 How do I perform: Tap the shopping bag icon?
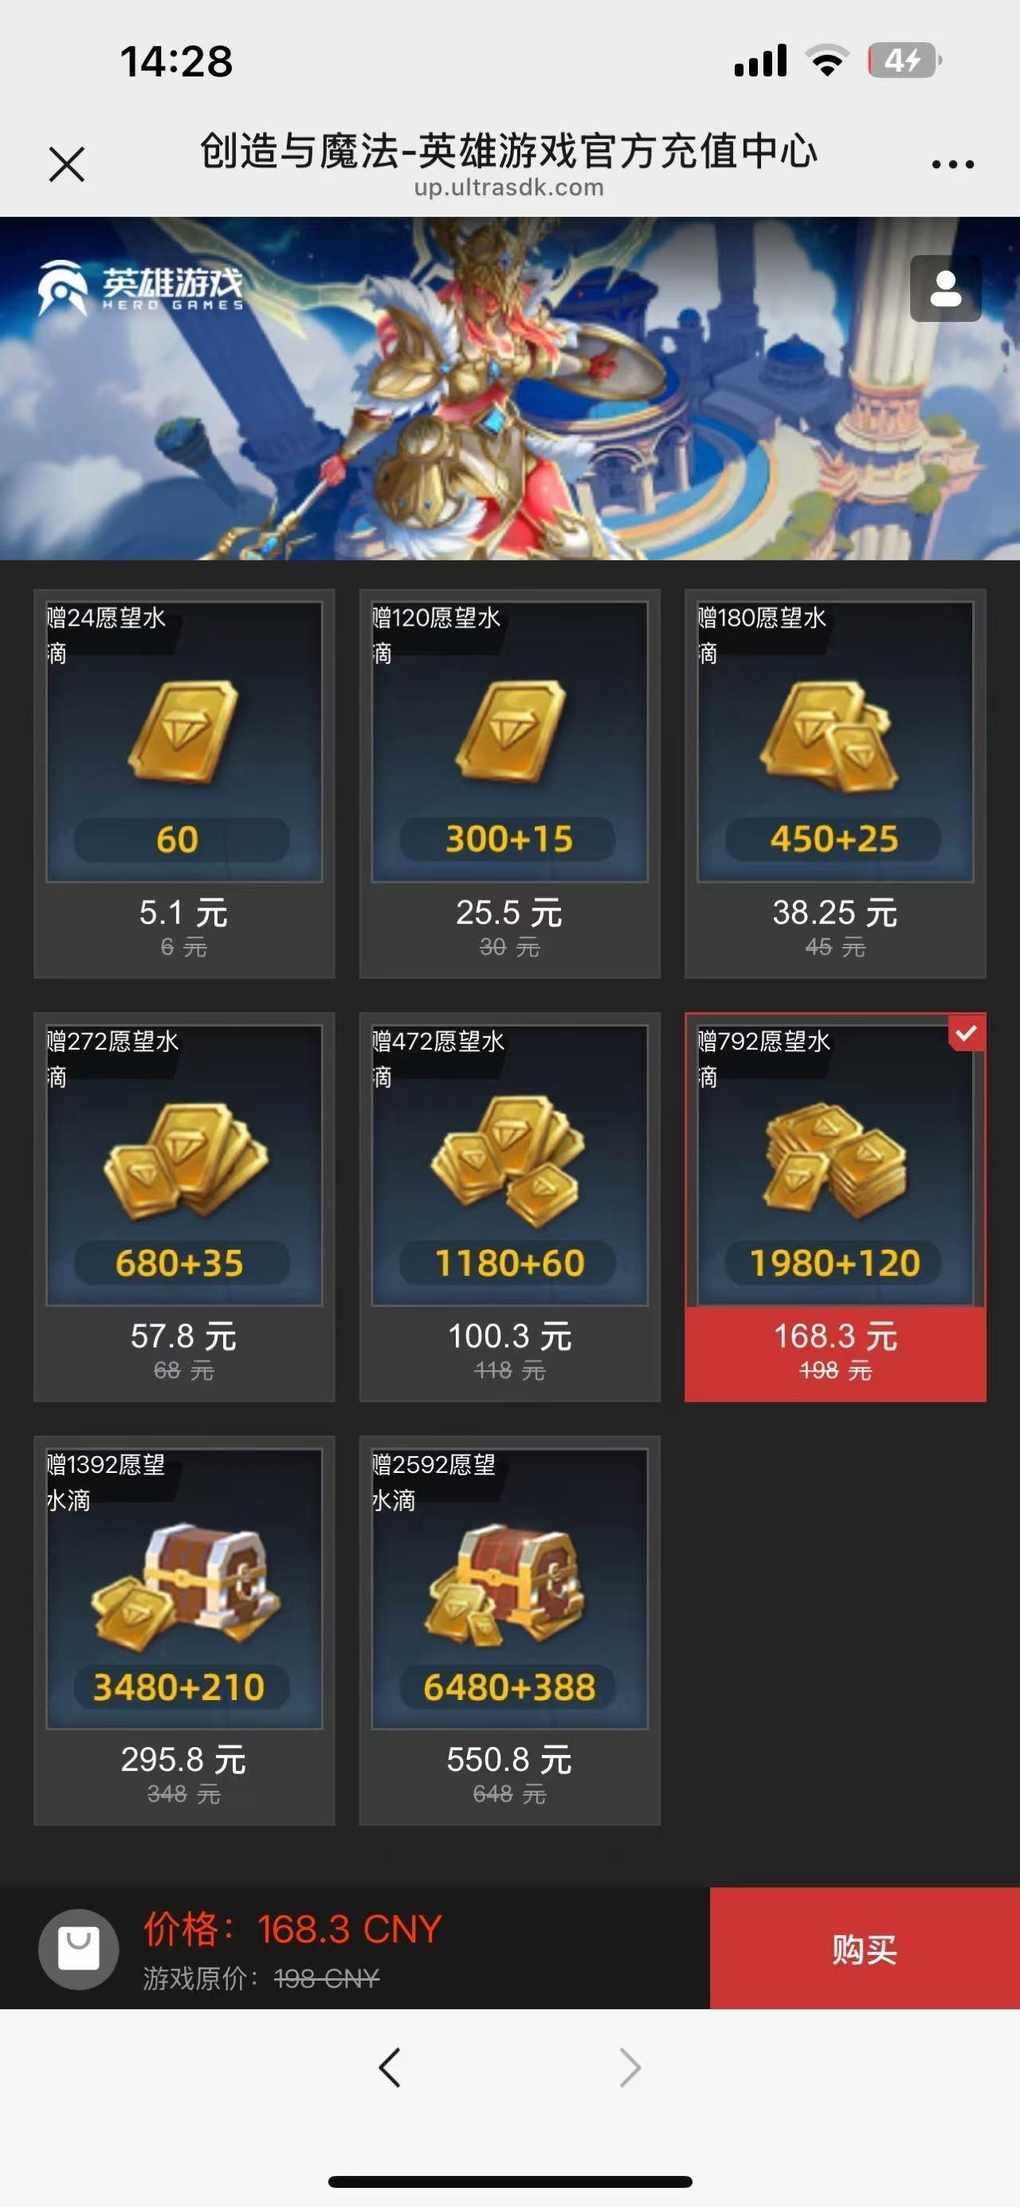click(x=78, y=1949)
